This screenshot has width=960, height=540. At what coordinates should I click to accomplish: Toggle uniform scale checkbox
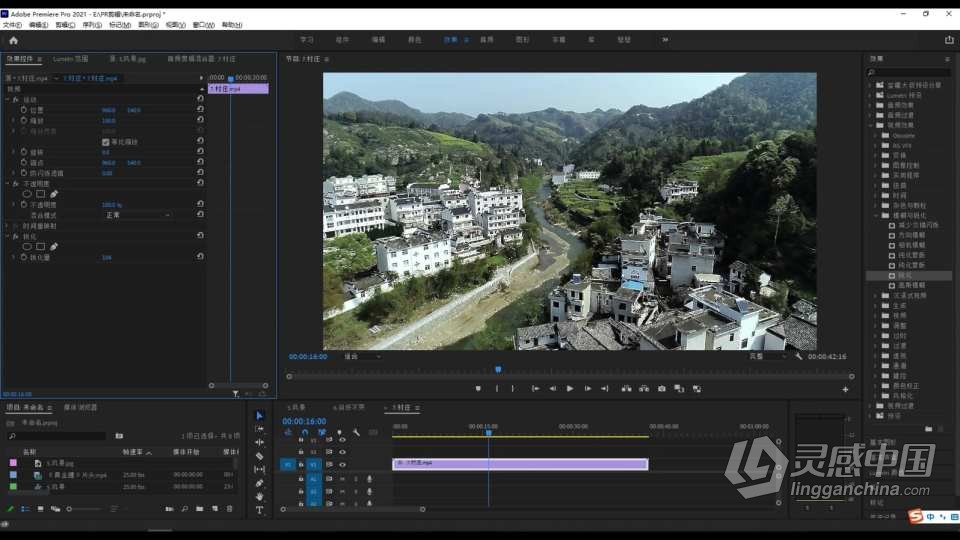(106, 142)
